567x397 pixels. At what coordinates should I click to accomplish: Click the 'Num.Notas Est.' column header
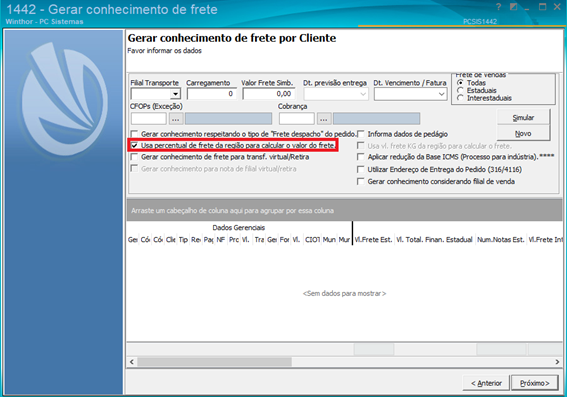pyautogui.click(x=501, y=240)
